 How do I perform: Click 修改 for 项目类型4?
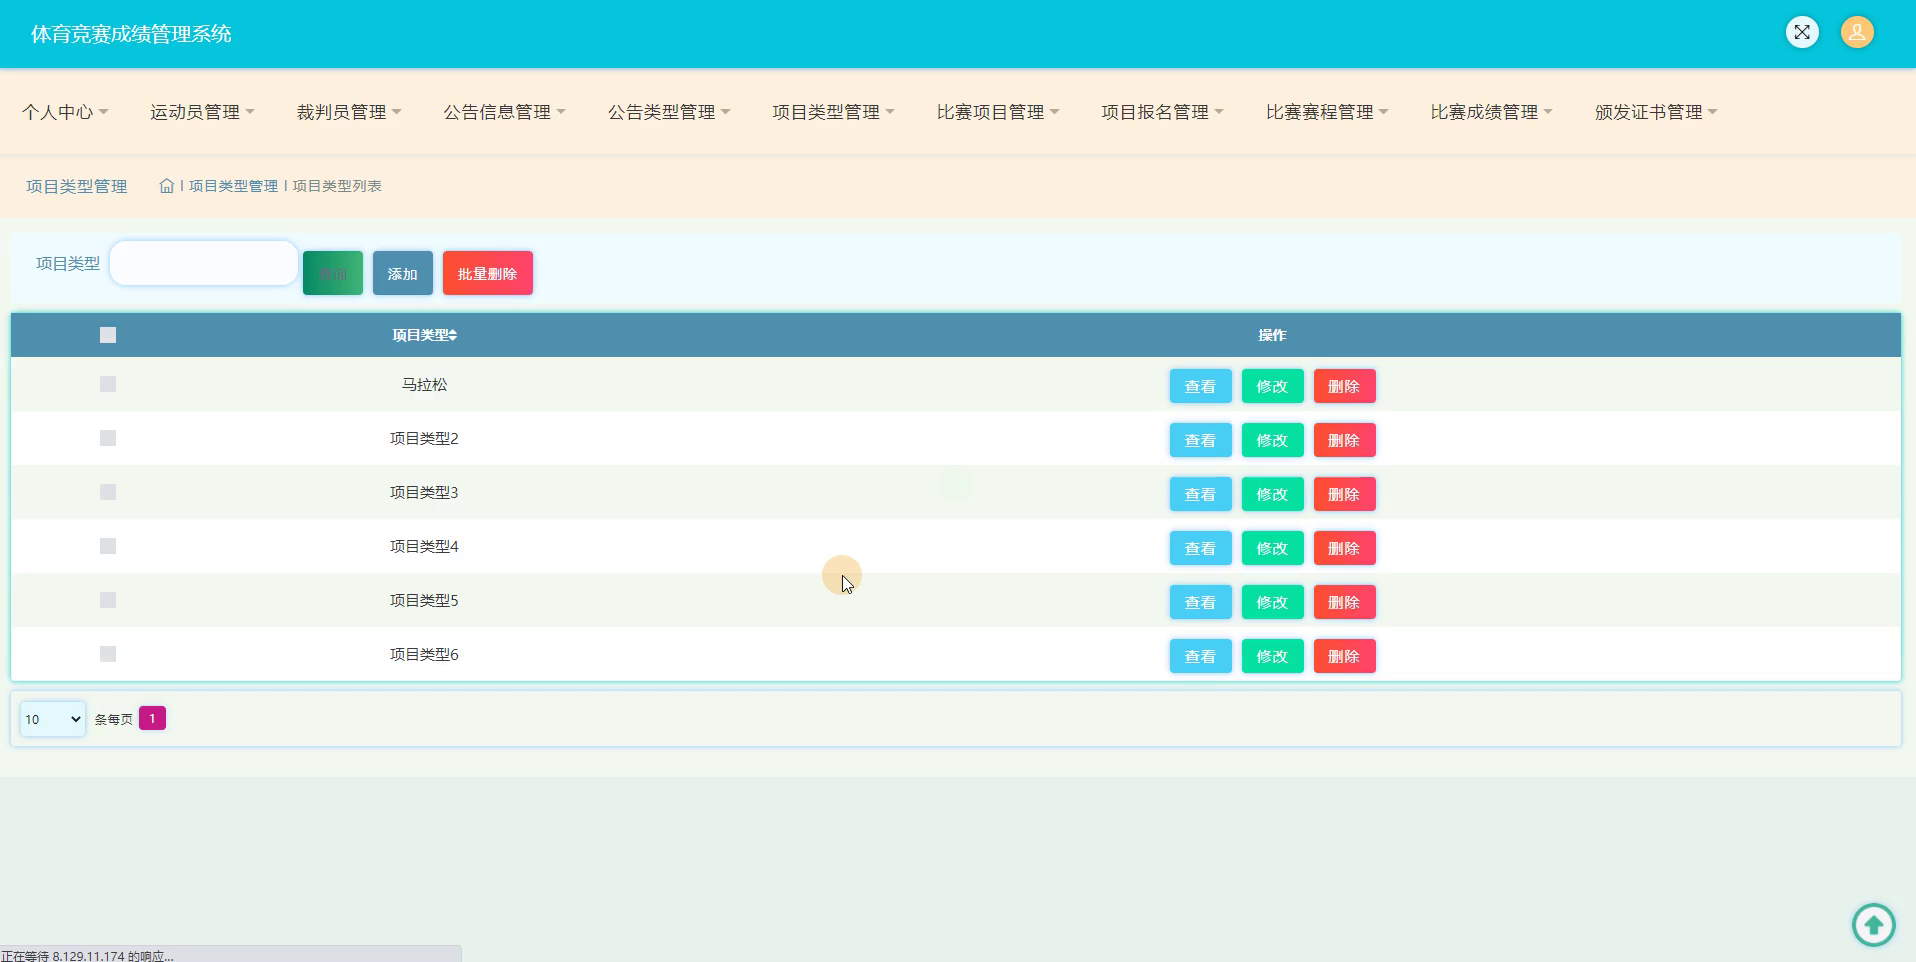pos(1272,548)
